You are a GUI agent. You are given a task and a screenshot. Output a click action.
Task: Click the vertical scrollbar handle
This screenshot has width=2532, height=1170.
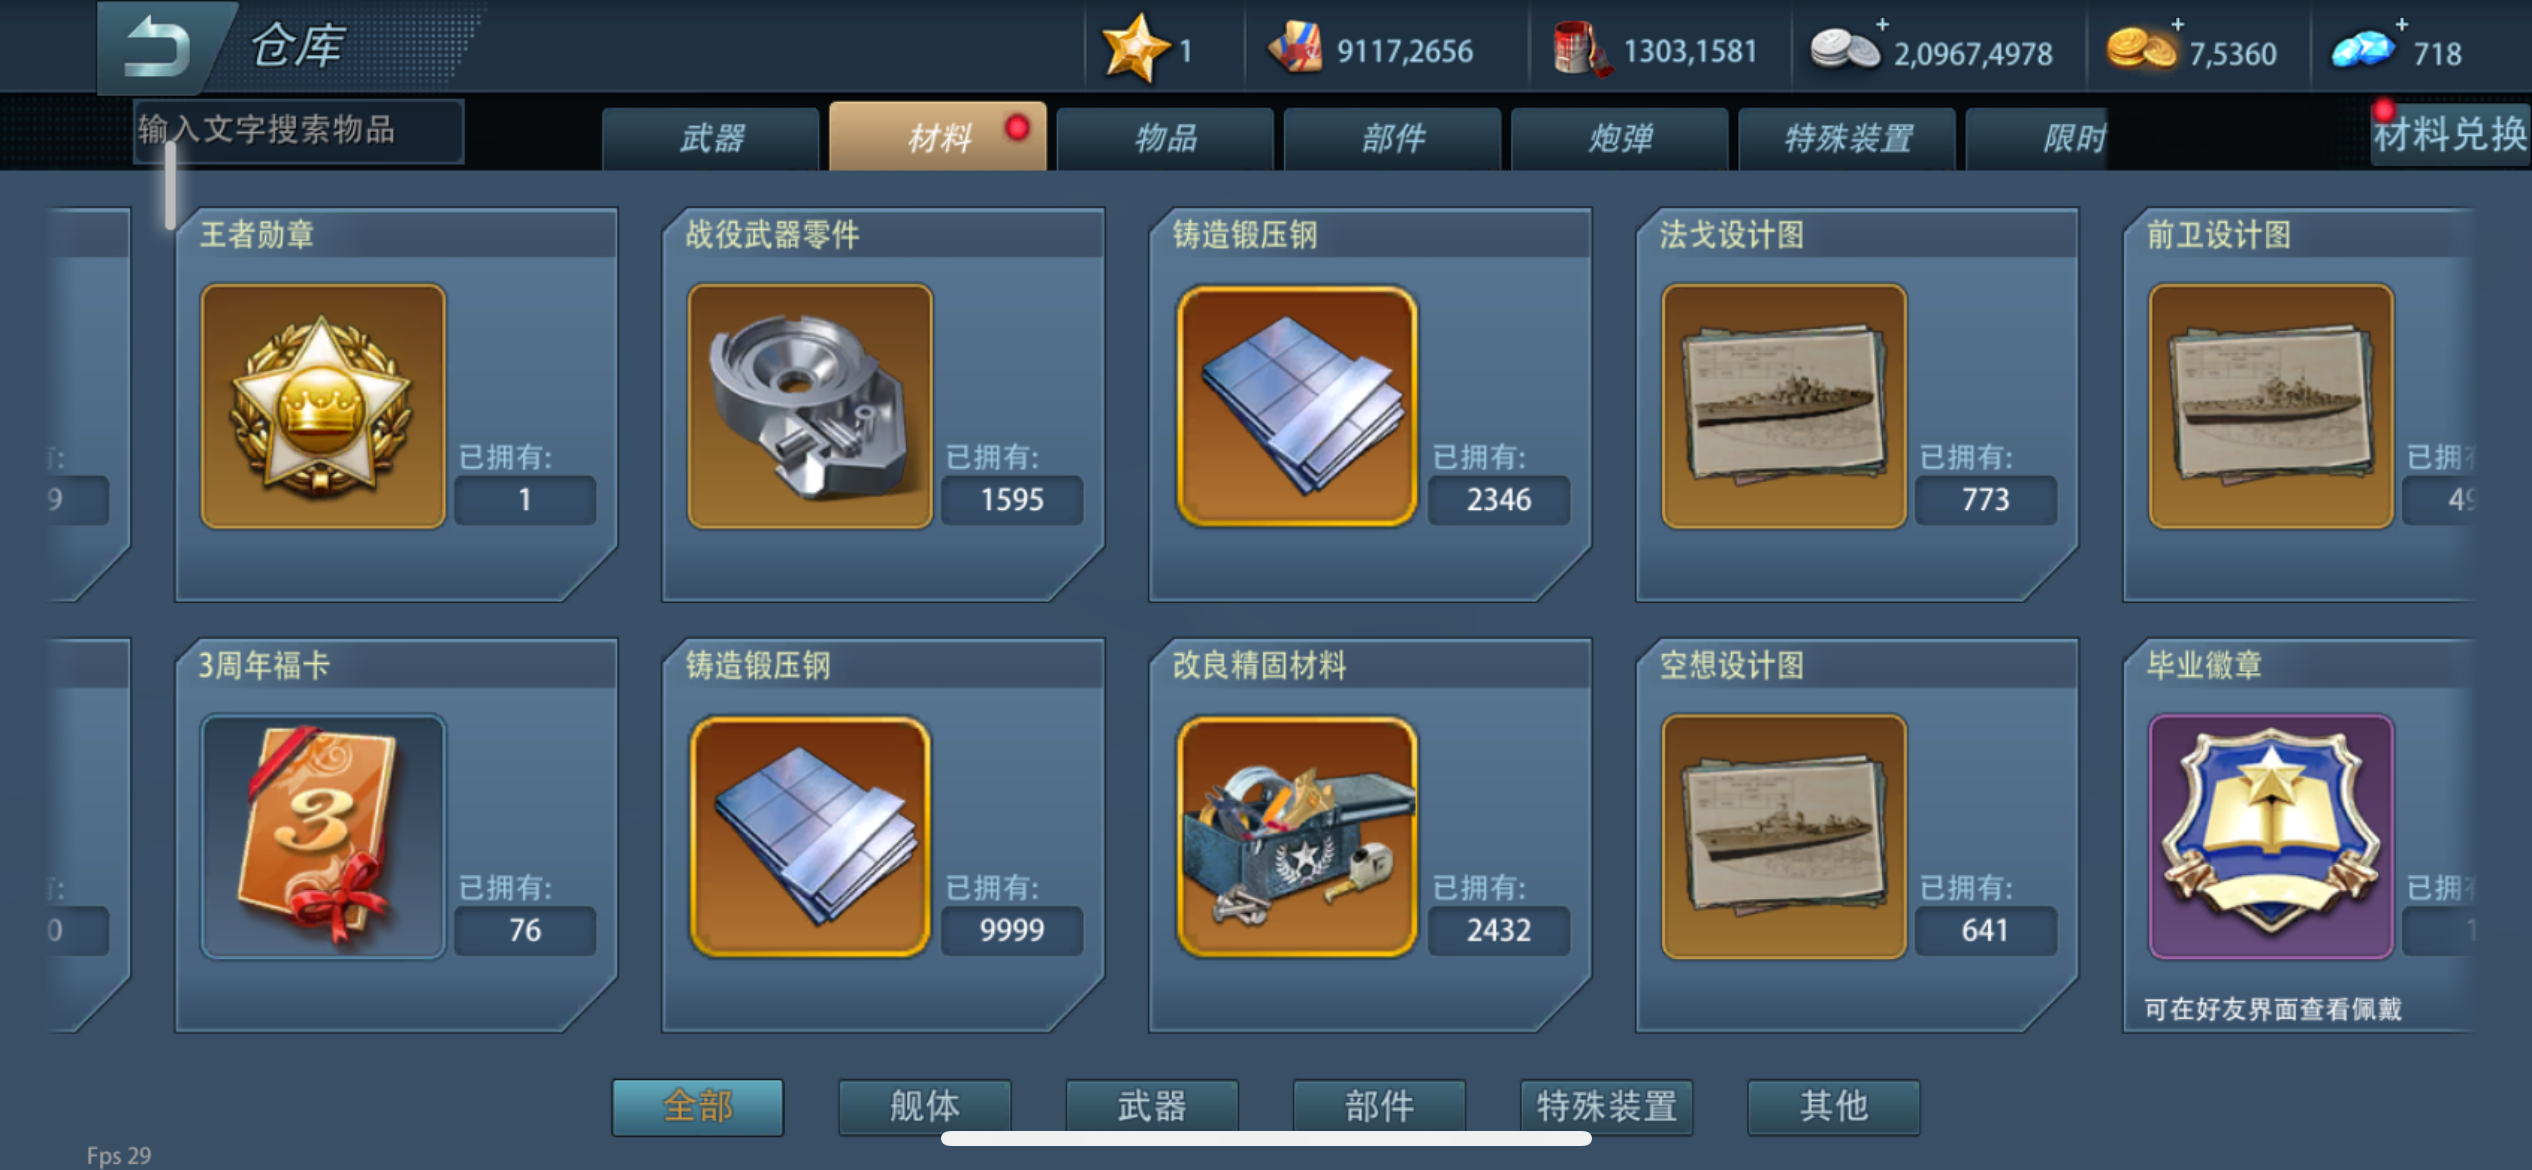171,186
